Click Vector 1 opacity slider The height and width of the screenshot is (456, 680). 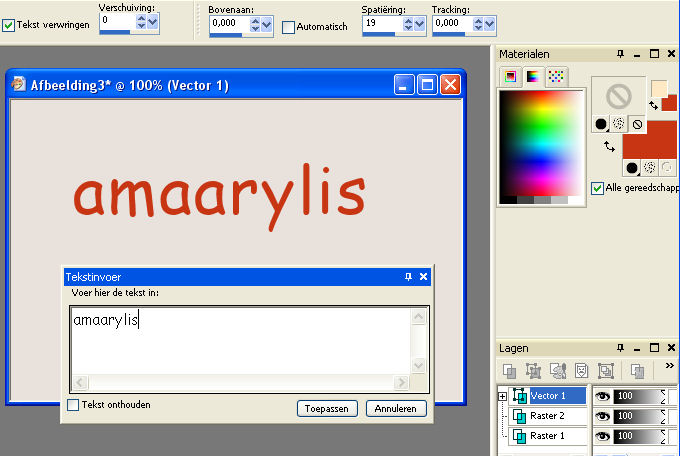point(640,396)
